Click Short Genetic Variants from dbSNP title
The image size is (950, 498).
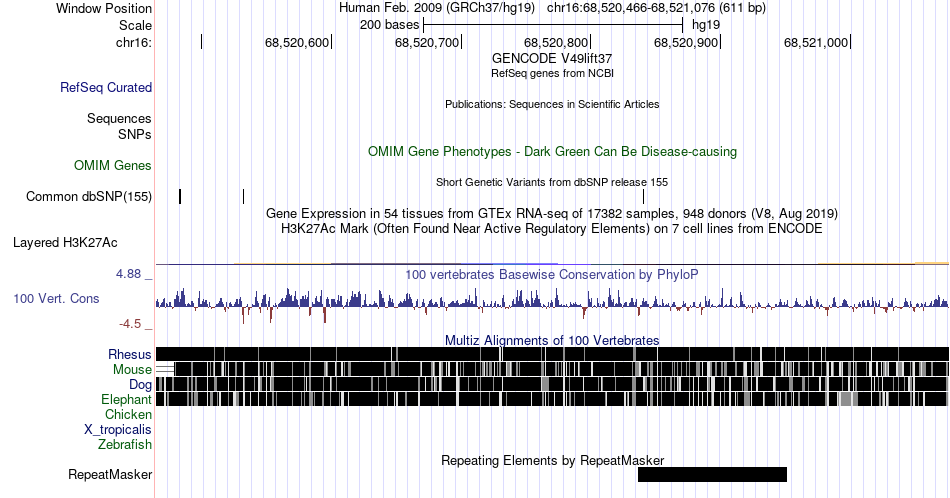pos(552,182)
